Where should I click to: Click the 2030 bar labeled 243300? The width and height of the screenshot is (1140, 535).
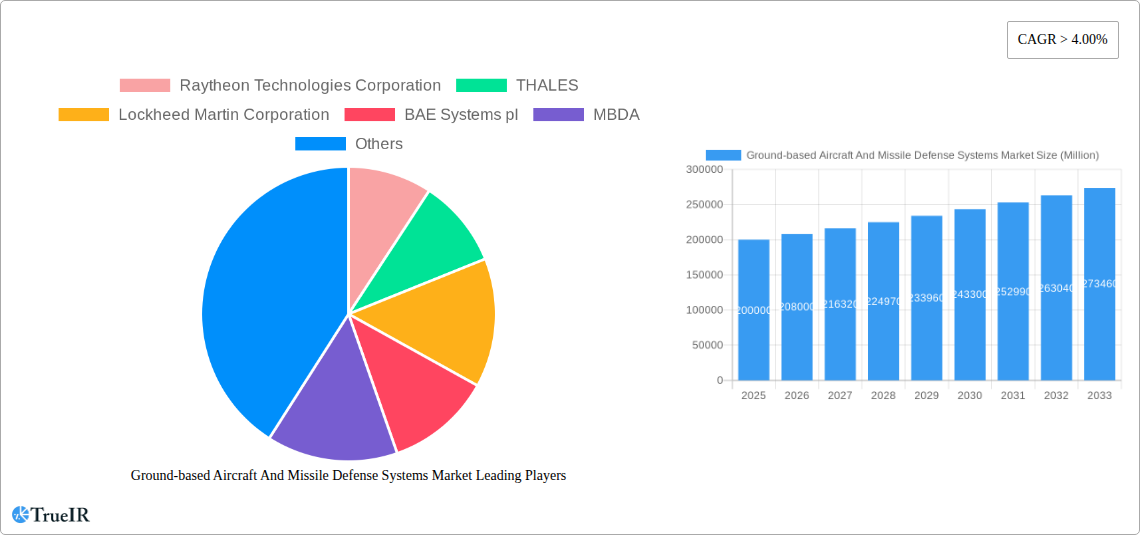pos(970,294)
